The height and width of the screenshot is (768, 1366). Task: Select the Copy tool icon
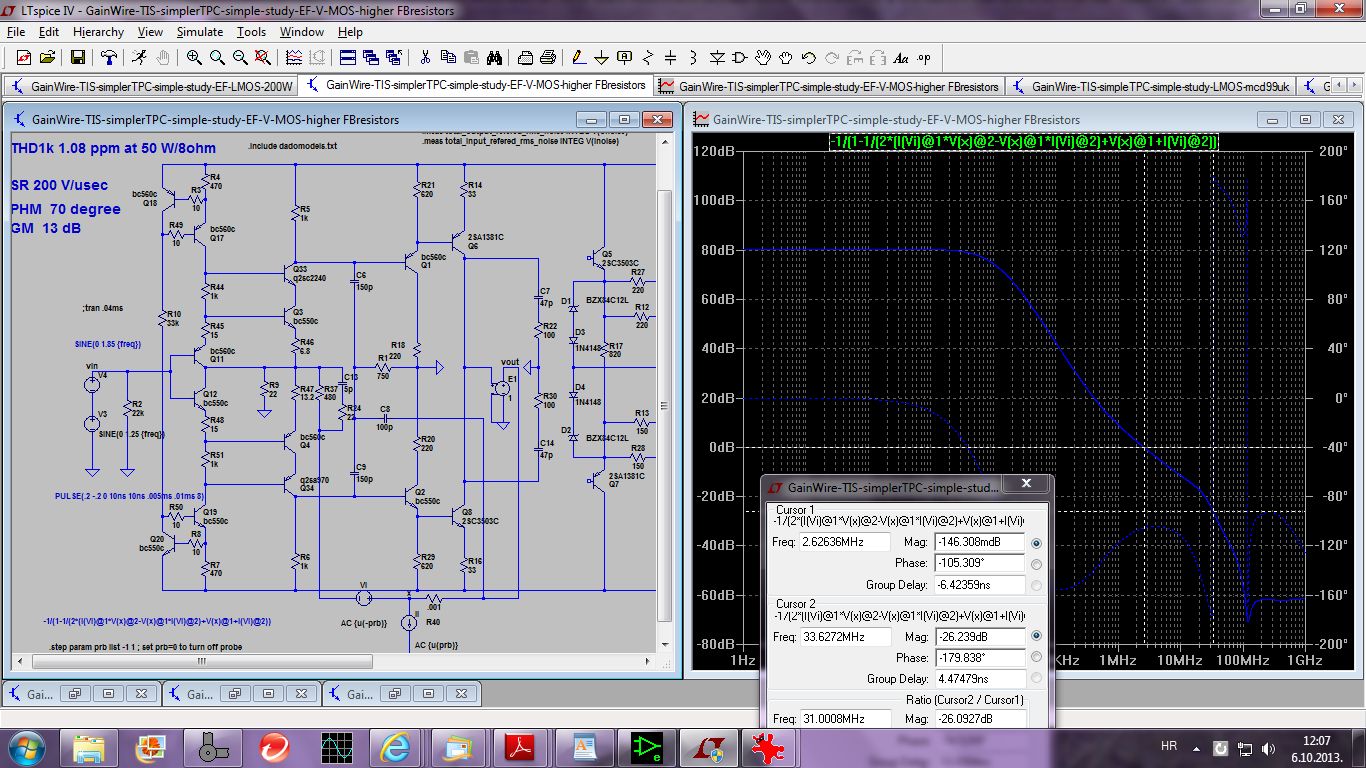[448, 58]
